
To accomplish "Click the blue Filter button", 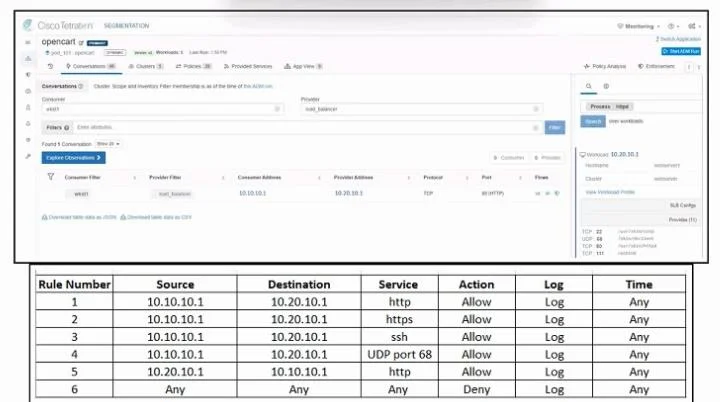I will point(555,128).
